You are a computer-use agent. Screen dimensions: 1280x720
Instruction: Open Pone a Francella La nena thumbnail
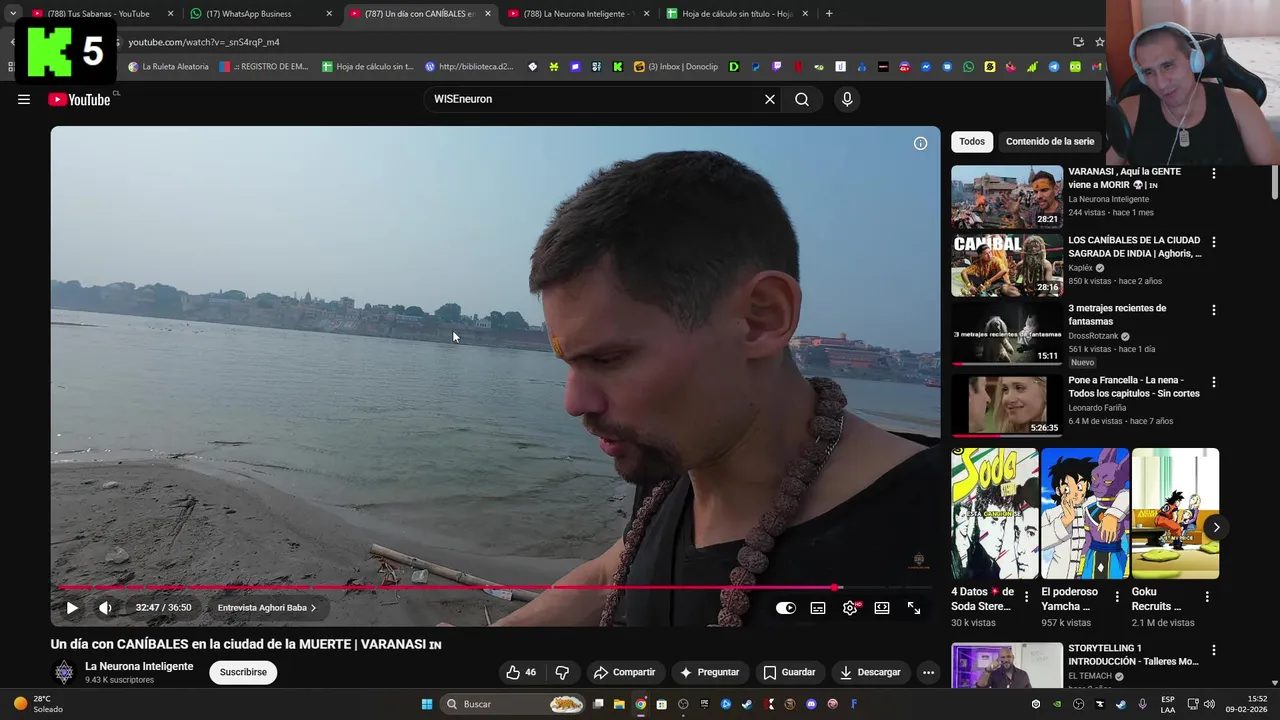pos(1007,405)
